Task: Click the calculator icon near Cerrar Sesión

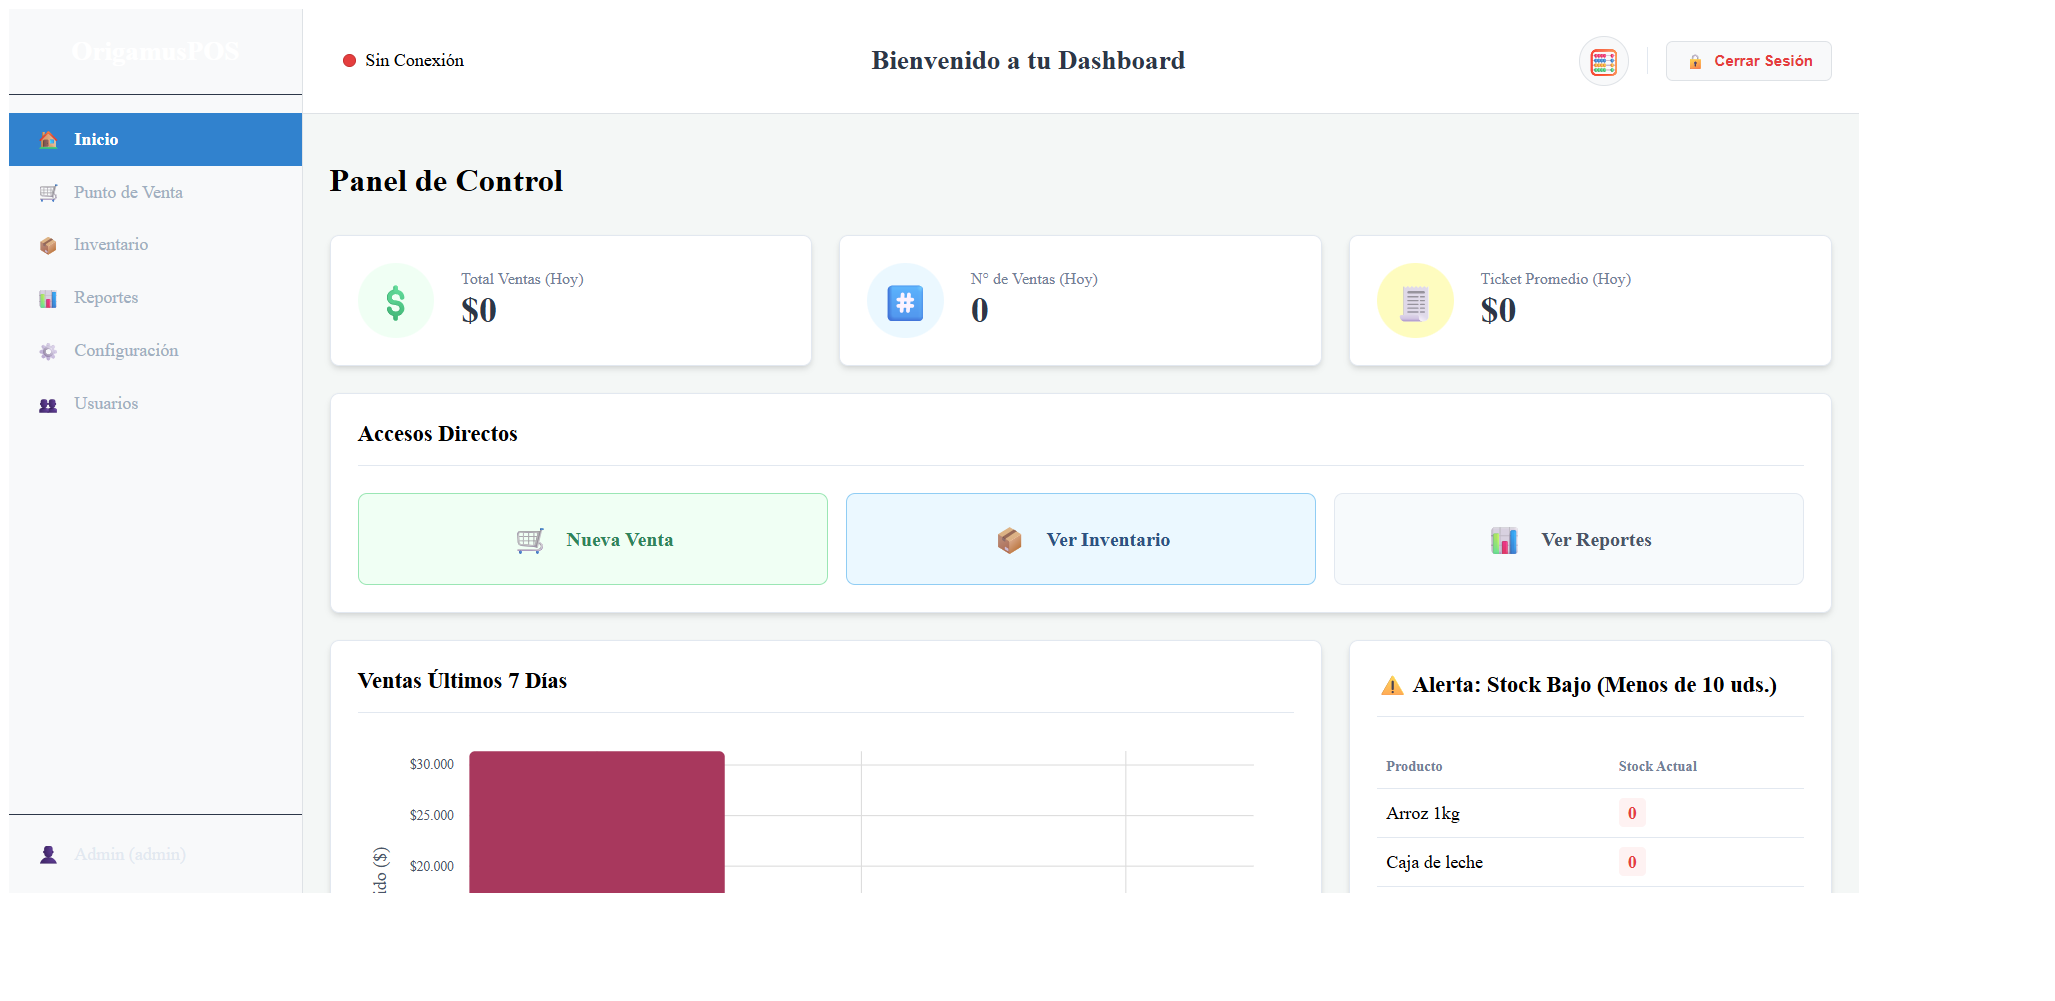Action: click(x=1603, y=61)
